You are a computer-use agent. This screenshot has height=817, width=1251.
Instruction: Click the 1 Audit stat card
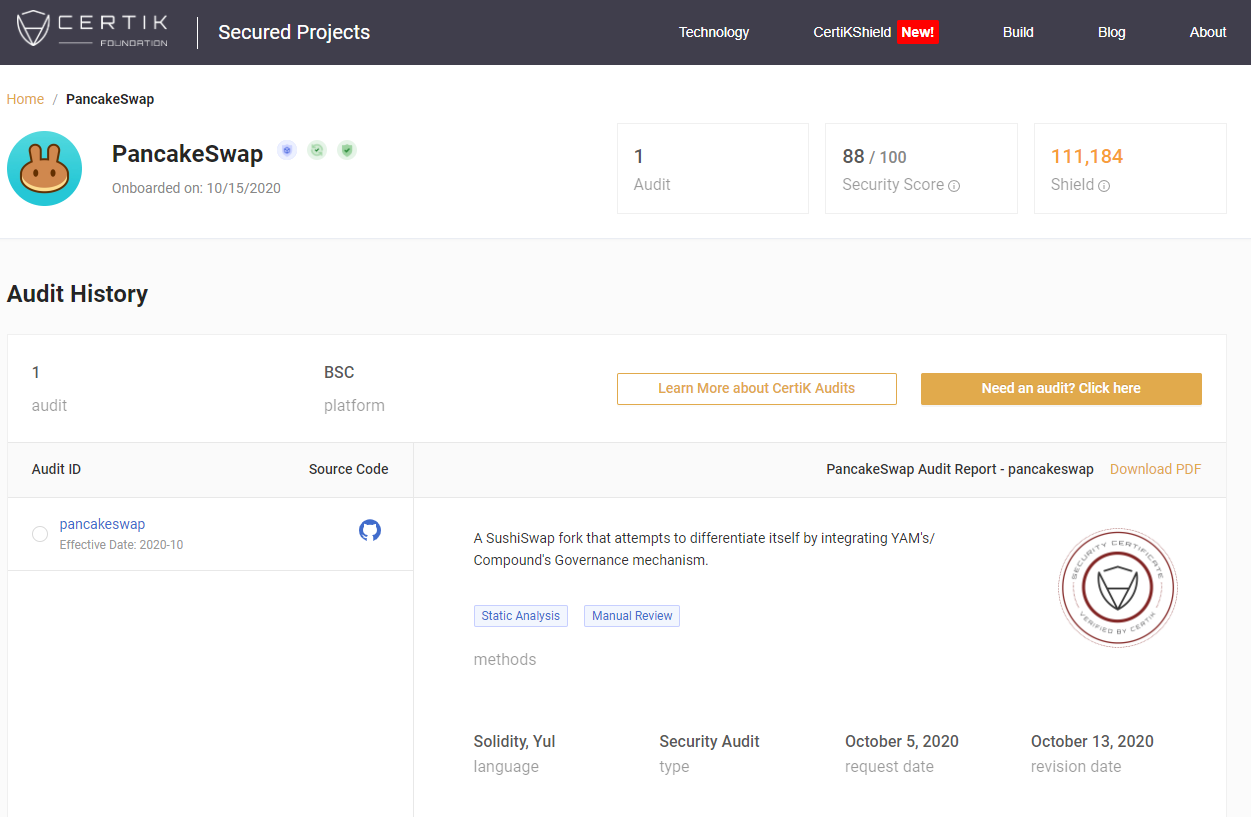[x=712, y=168]
